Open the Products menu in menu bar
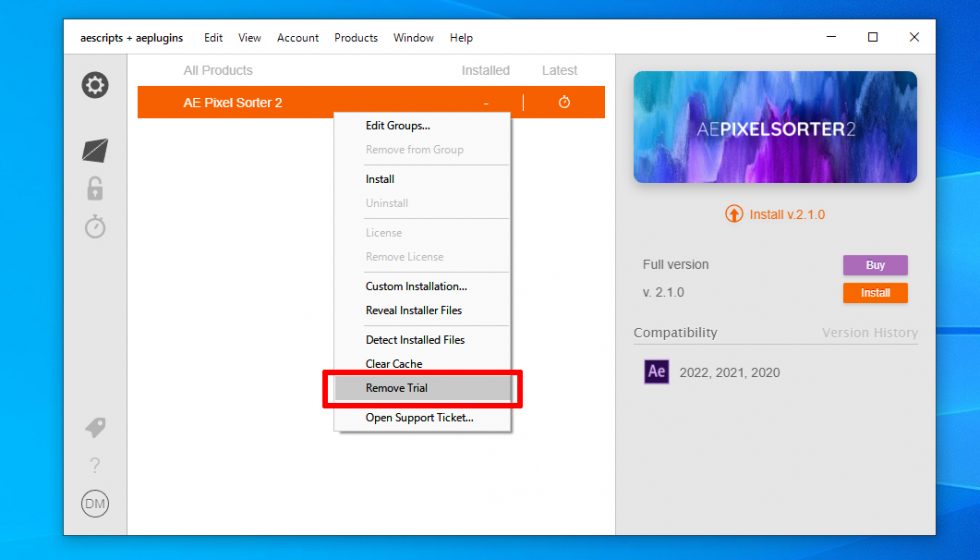This screenshot has height=560, width=980. click(x=356, y=38)
